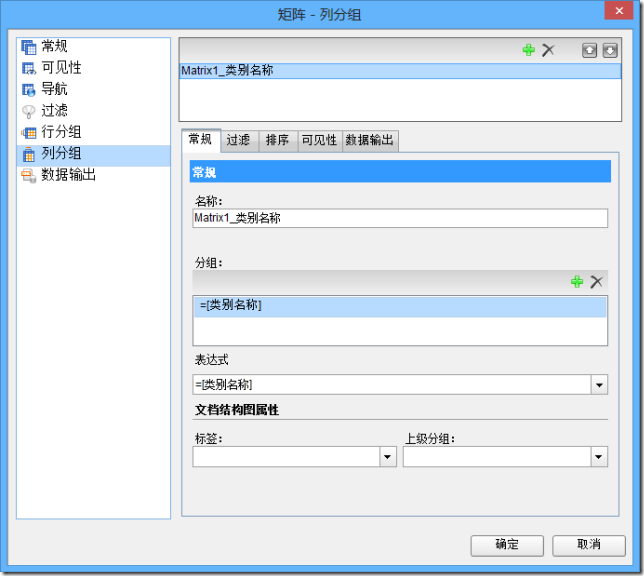Switch to the 排序 tab
The image size is (644, 576).
click(278, 141)
